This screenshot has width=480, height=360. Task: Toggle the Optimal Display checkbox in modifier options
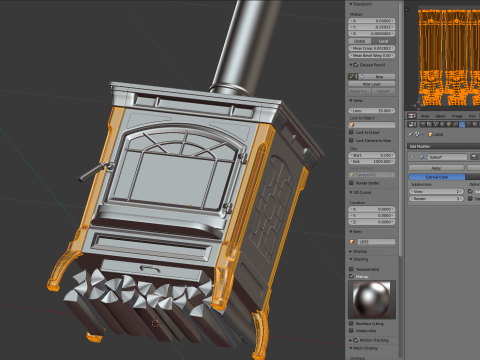coord(470,199)
